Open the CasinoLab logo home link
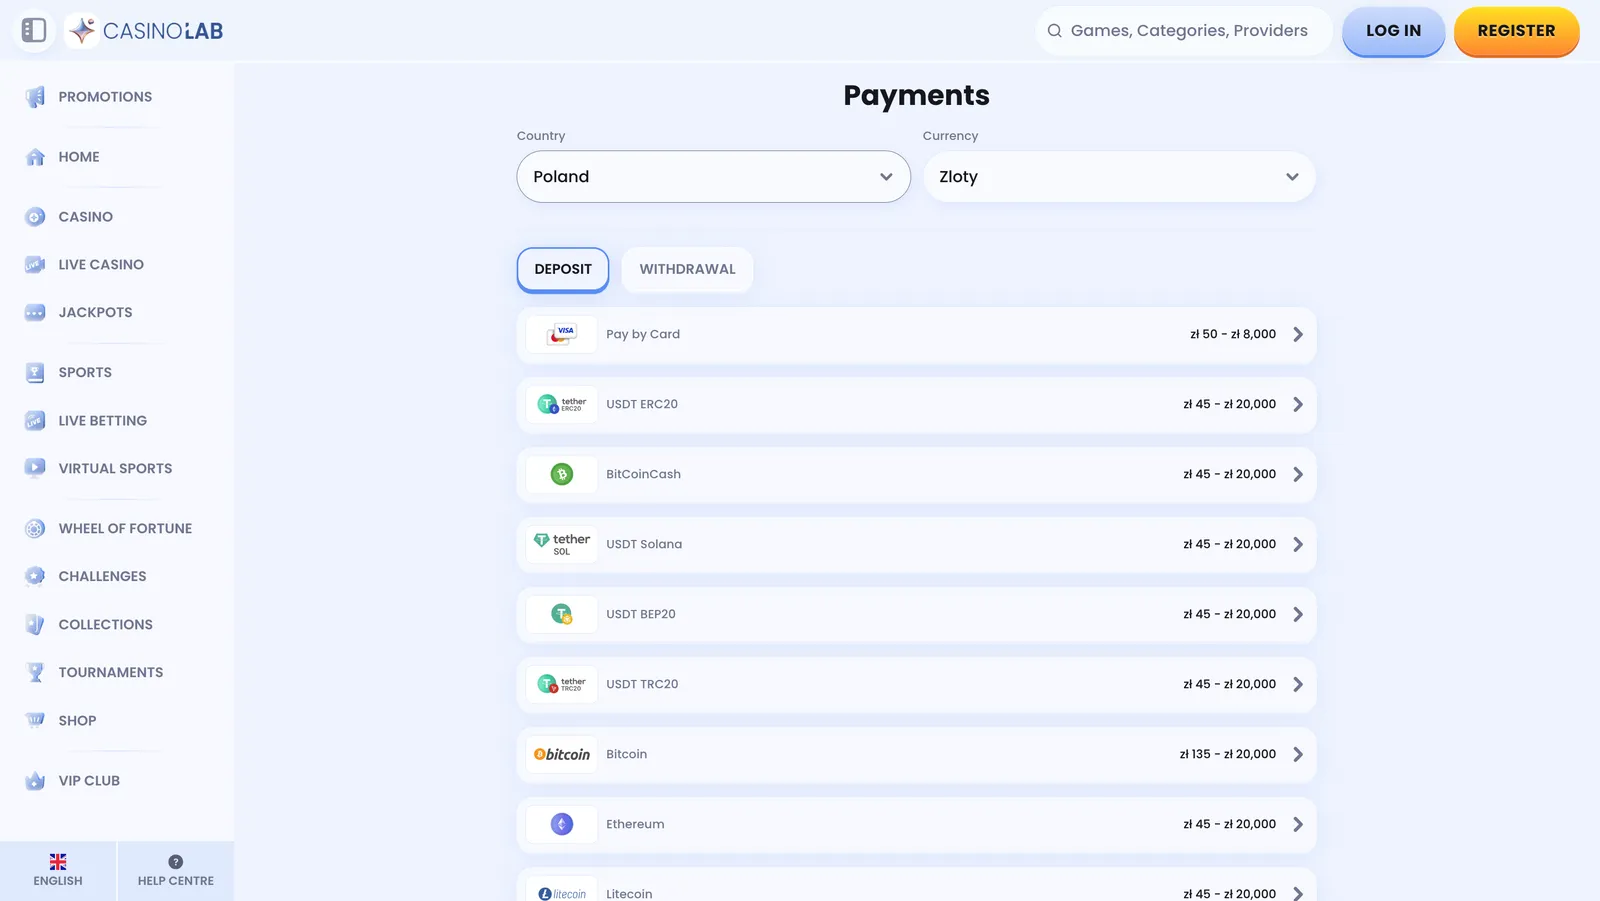 145,31
